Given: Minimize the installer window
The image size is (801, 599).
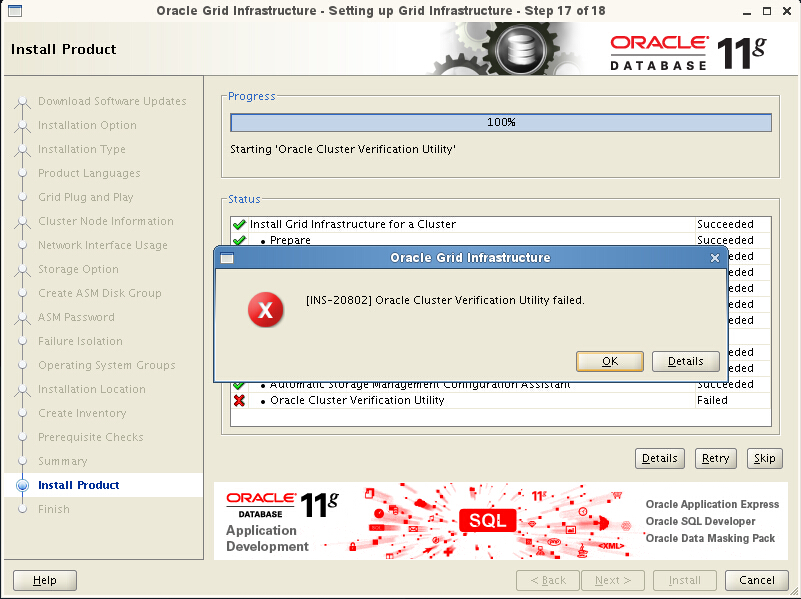Looking at the screenshot, I should pyautogui.click(x=747, y=11).
